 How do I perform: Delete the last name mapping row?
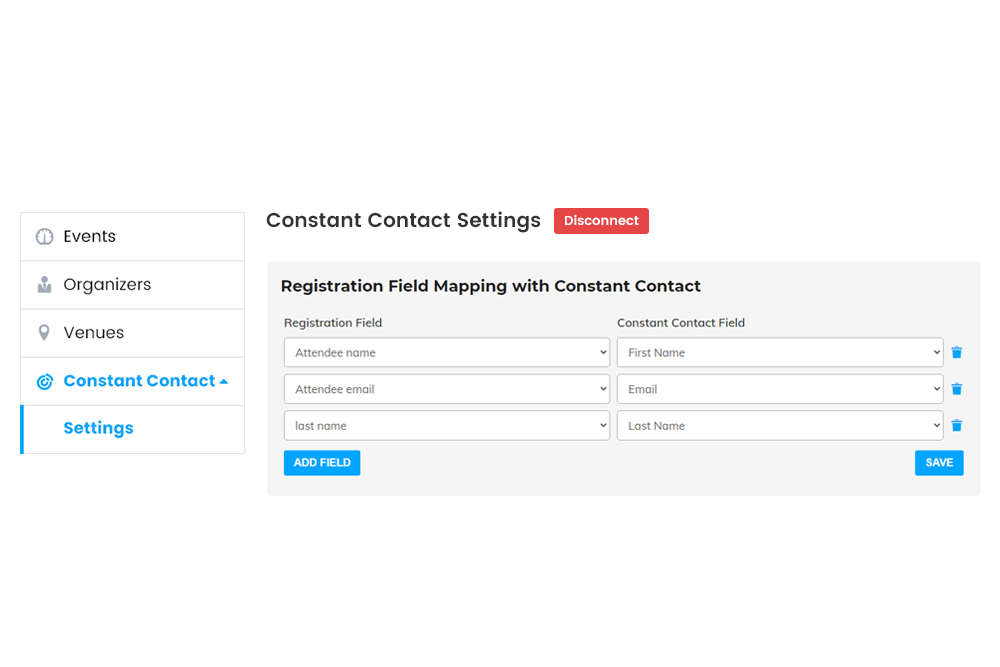click(957, 425)
